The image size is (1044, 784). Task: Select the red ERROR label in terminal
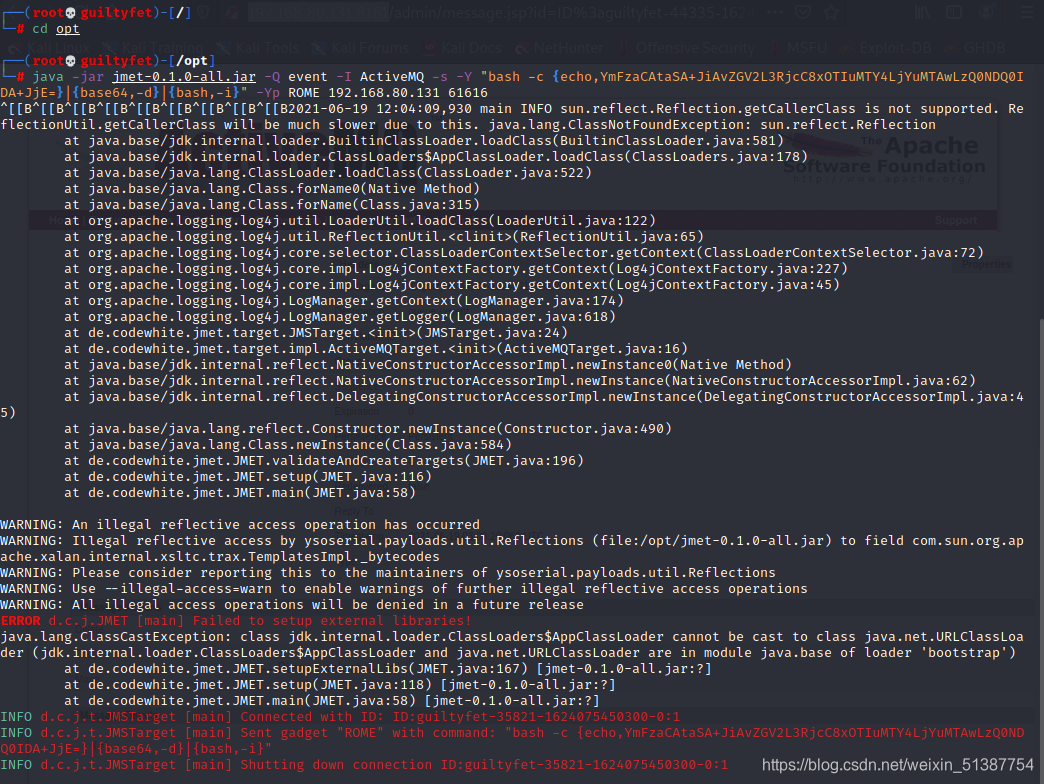coord(21,621)
